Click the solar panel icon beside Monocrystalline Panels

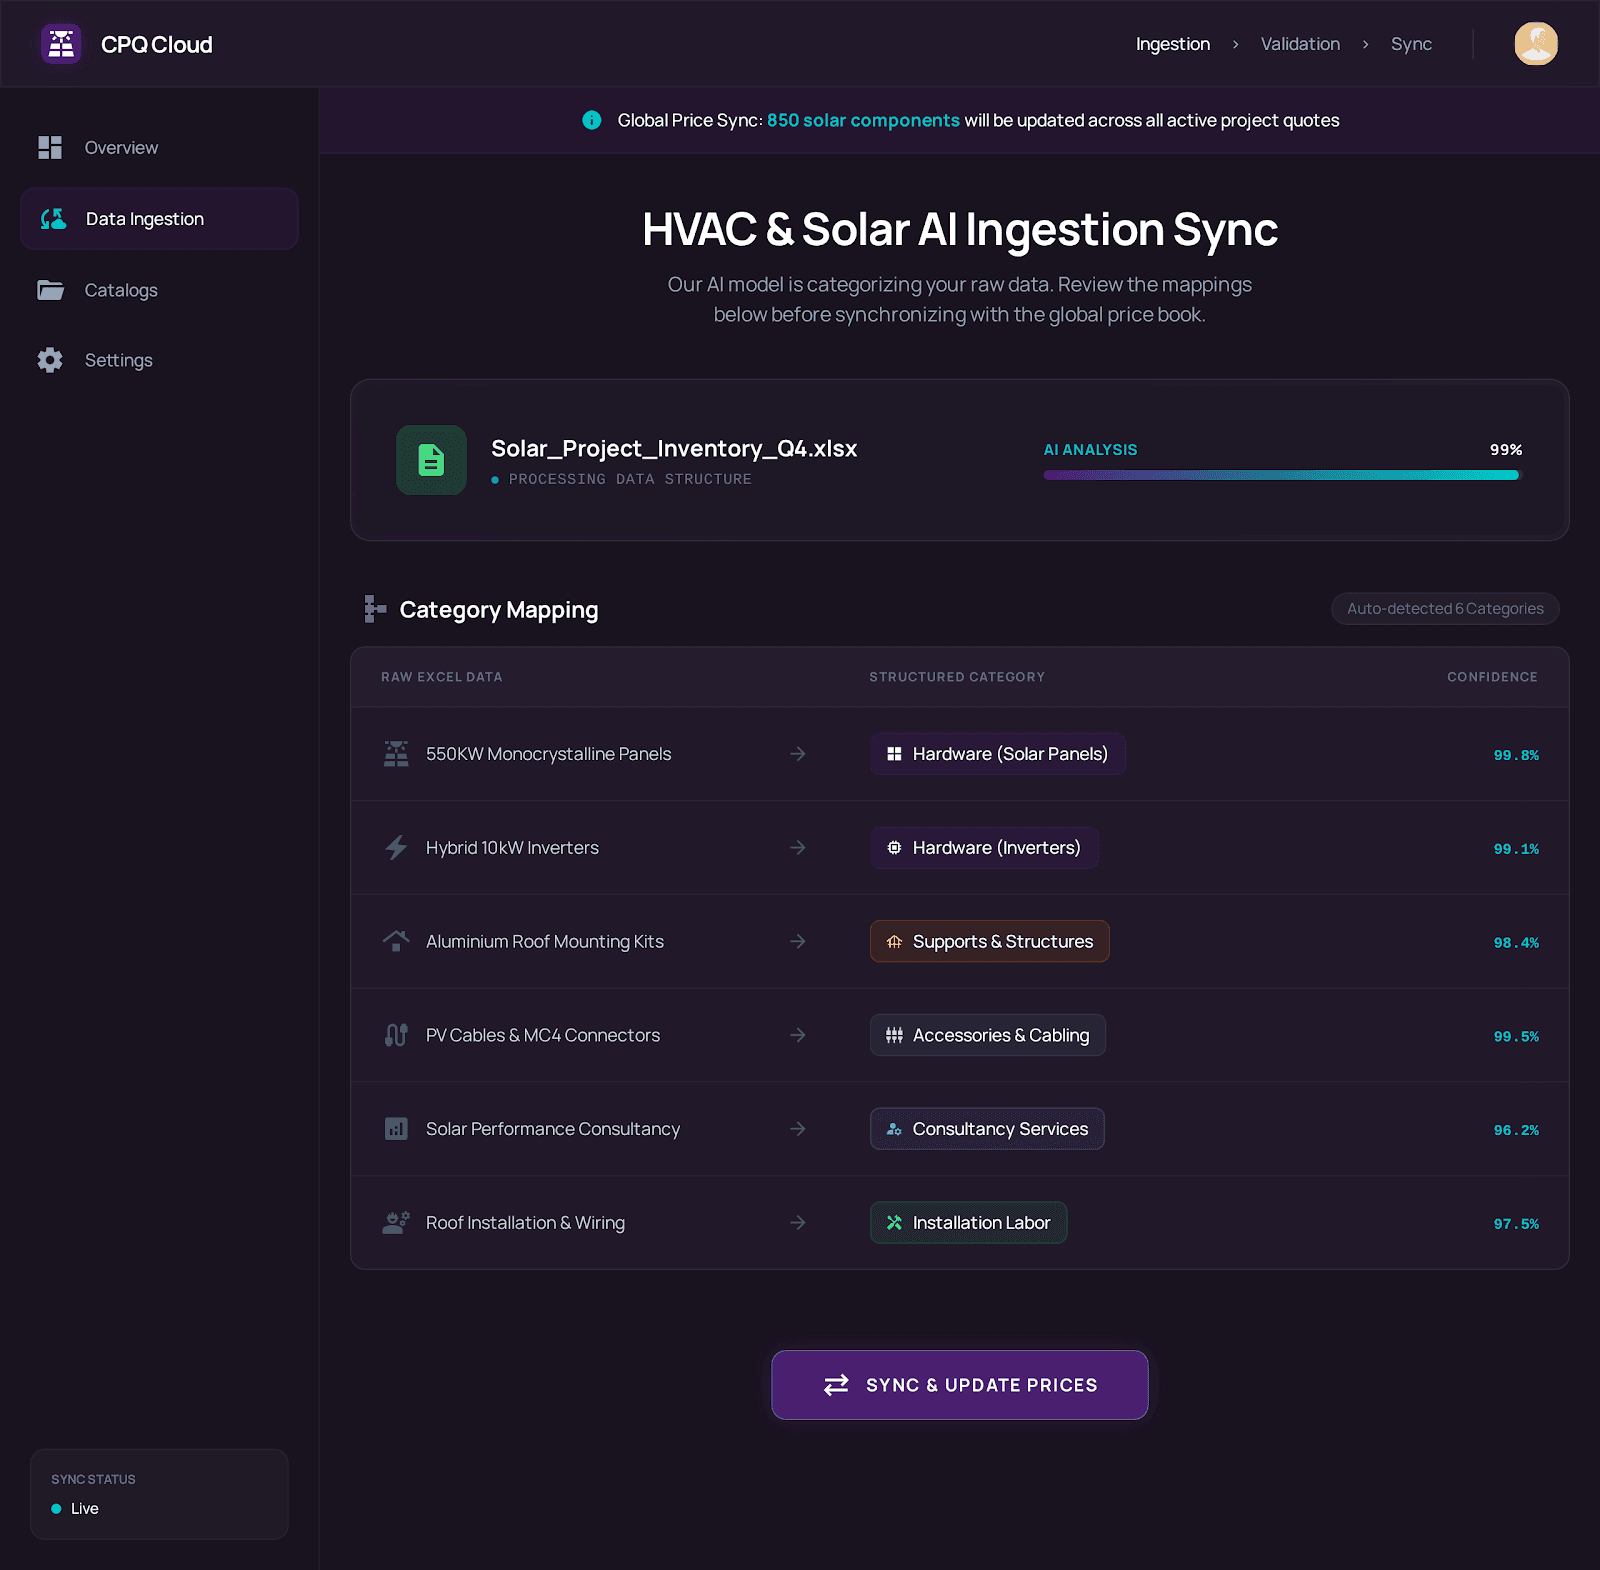(x=396, y=754)
